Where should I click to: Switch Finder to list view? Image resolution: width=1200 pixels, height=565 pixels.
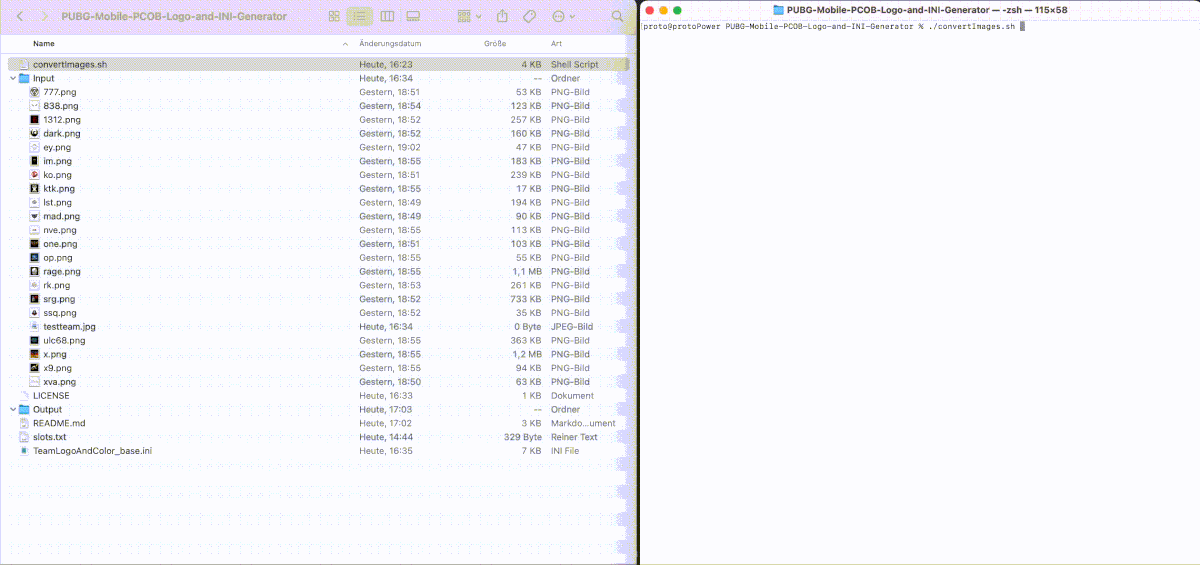tap(360, 17)
